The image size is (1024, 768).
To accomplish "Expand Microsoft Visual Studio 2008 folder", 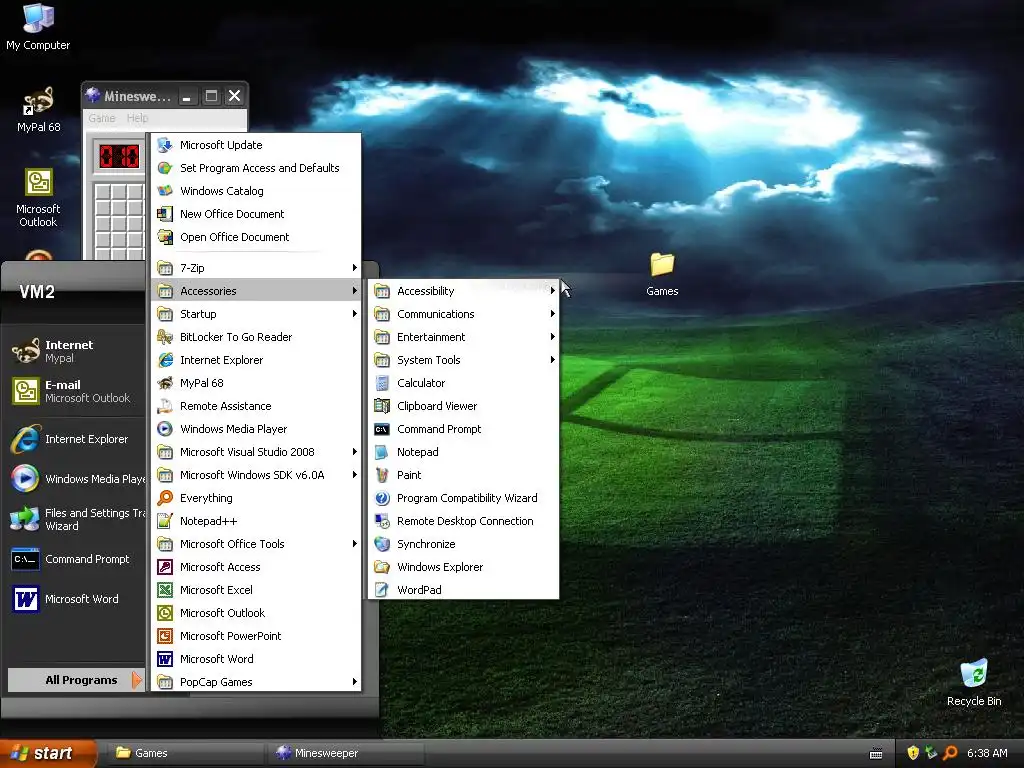I will 256,452.
